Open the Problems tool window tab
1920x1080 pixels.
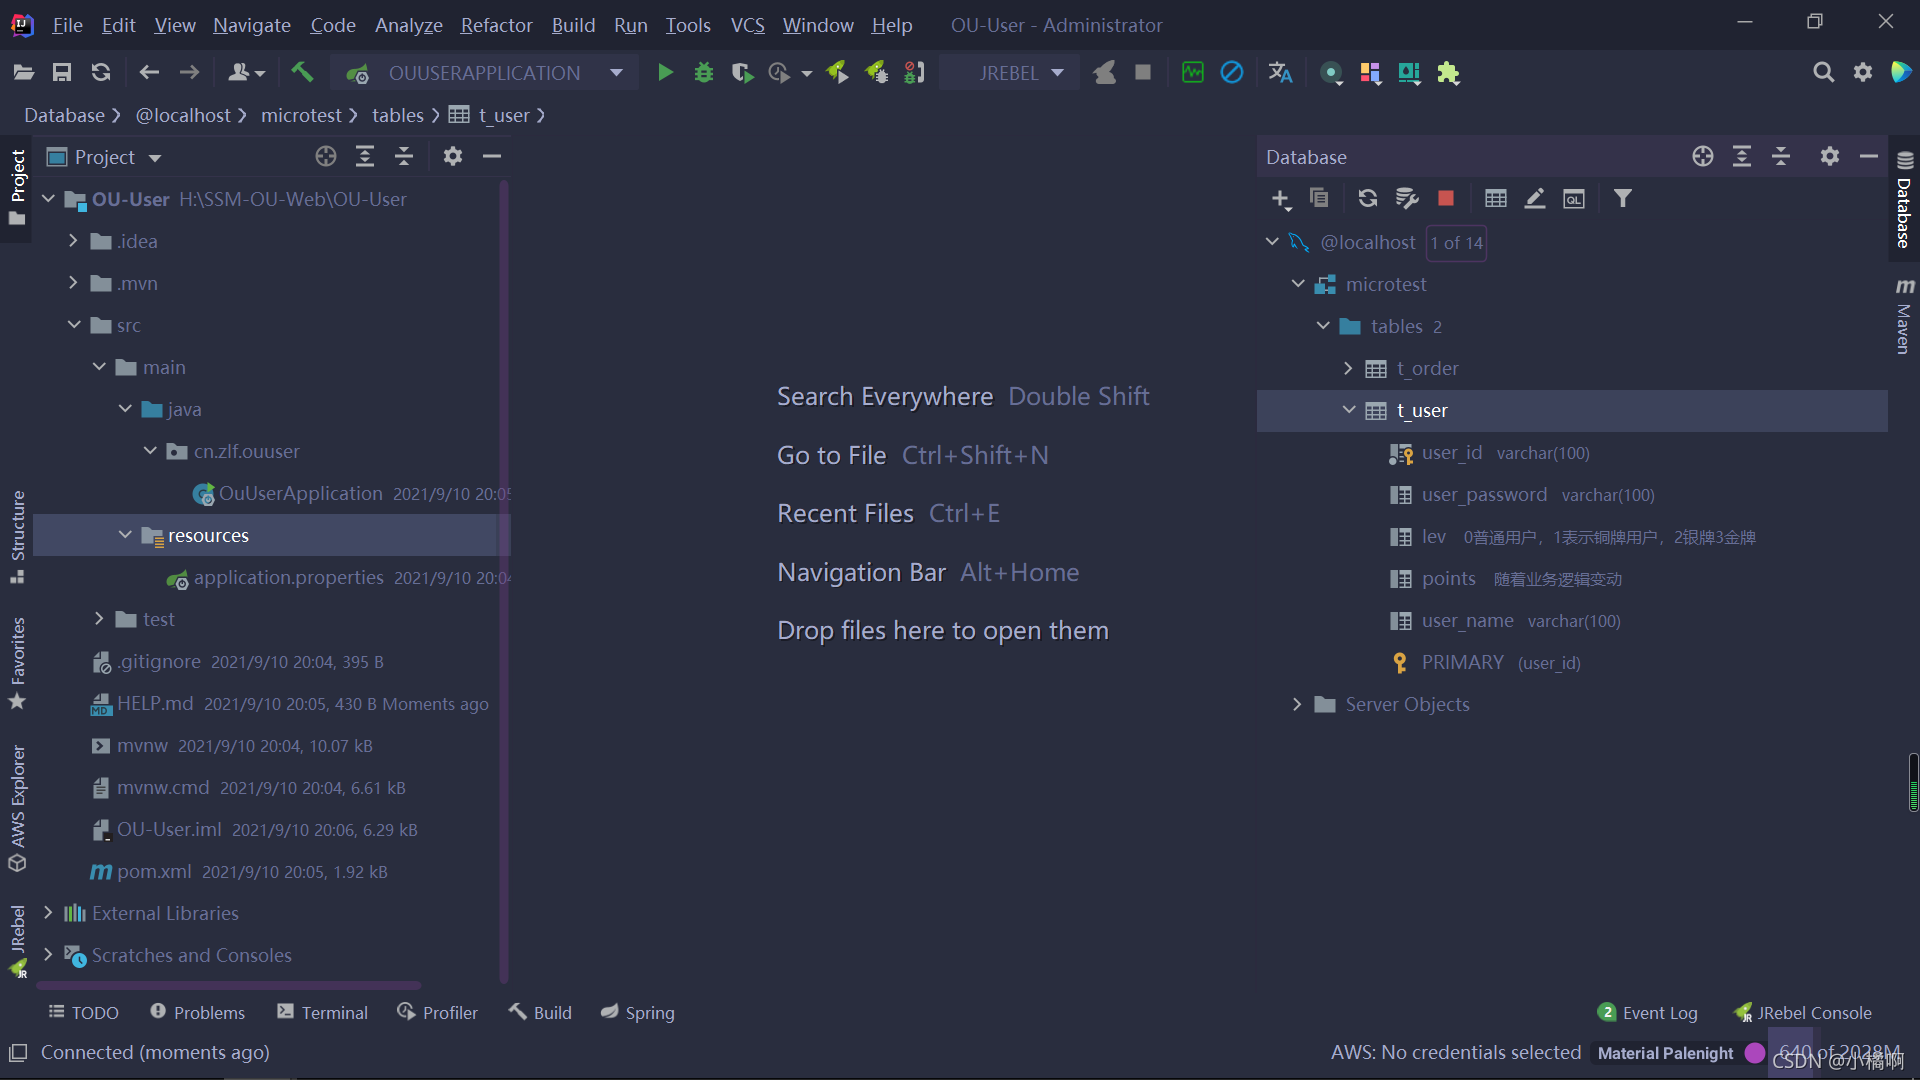pos(197,1013)
